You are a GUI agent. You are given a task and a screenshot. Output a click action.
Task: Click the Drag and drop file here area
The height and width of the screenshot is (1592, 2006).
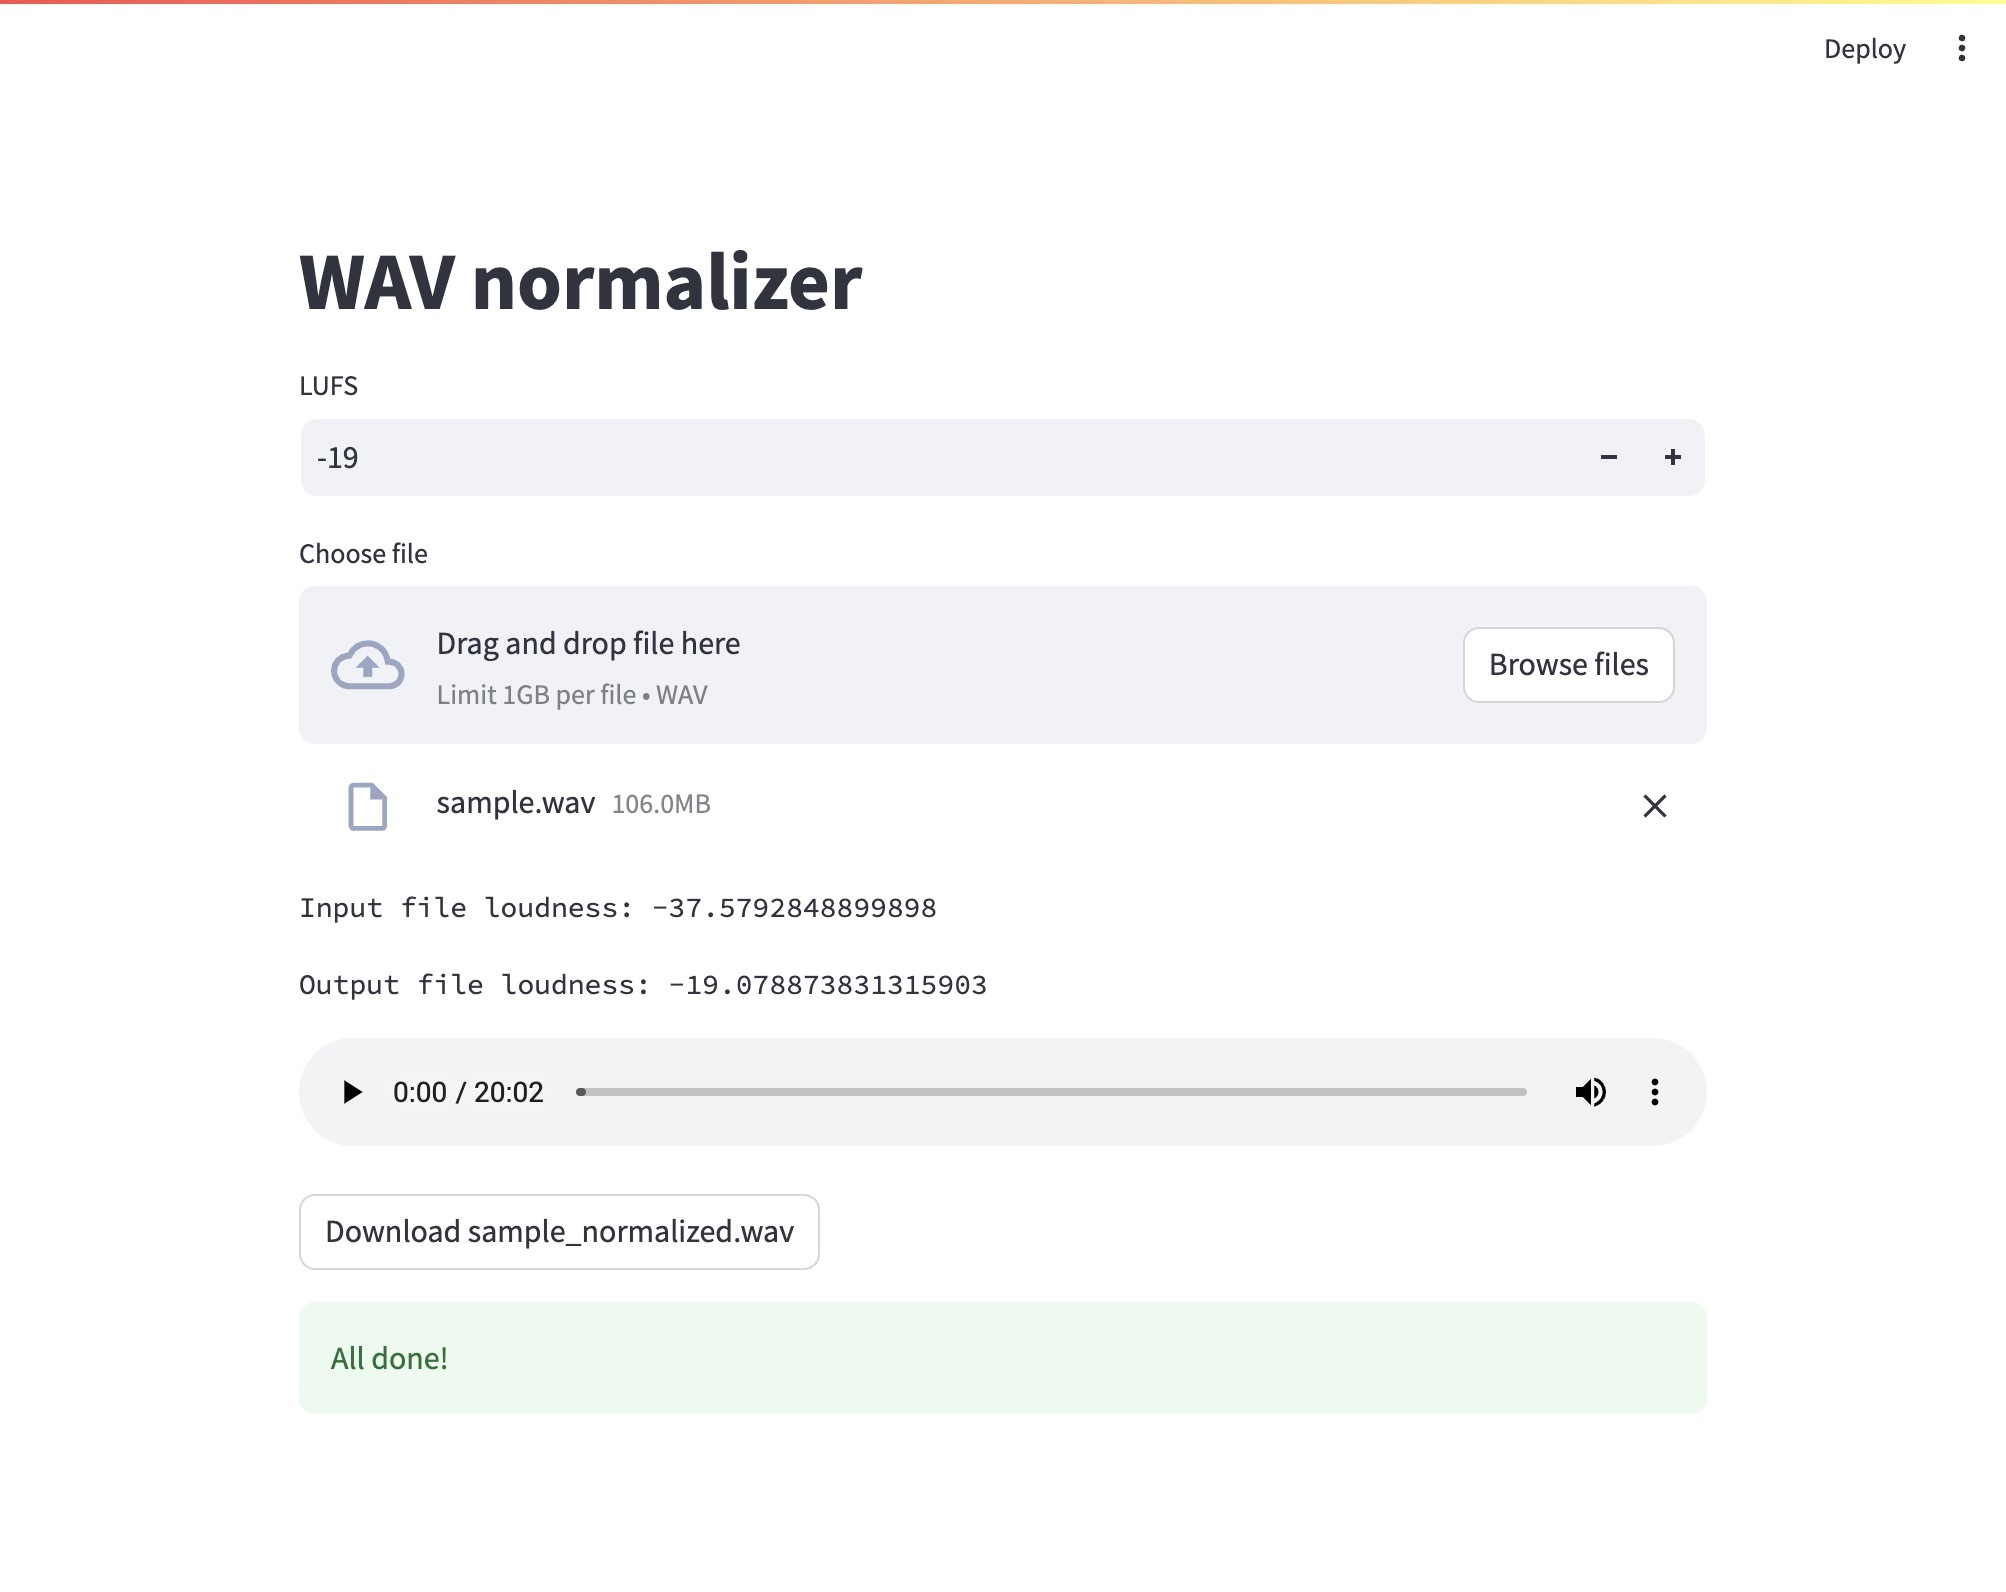588,643
